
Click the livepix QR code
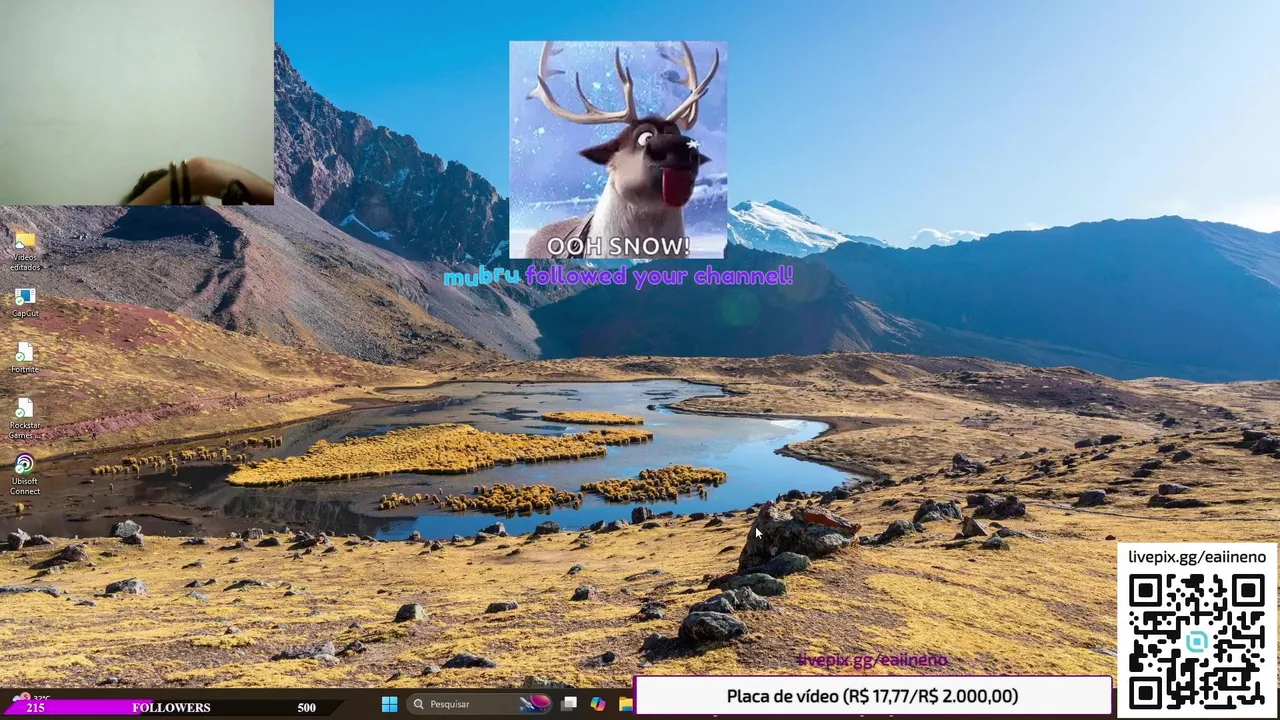tap(1196, 641)
